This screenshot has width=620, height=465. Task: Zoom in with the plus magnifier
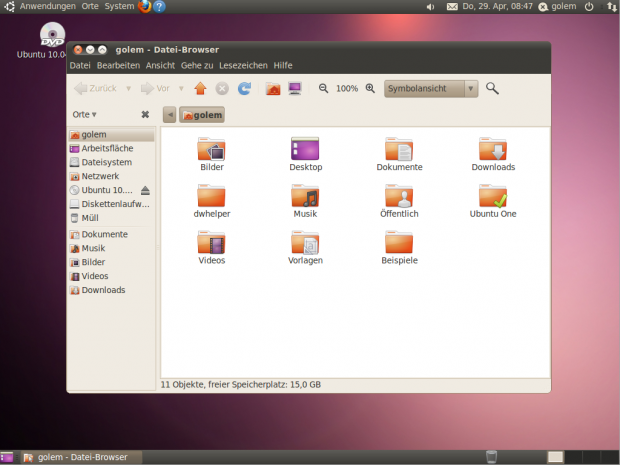pos(370,88)
